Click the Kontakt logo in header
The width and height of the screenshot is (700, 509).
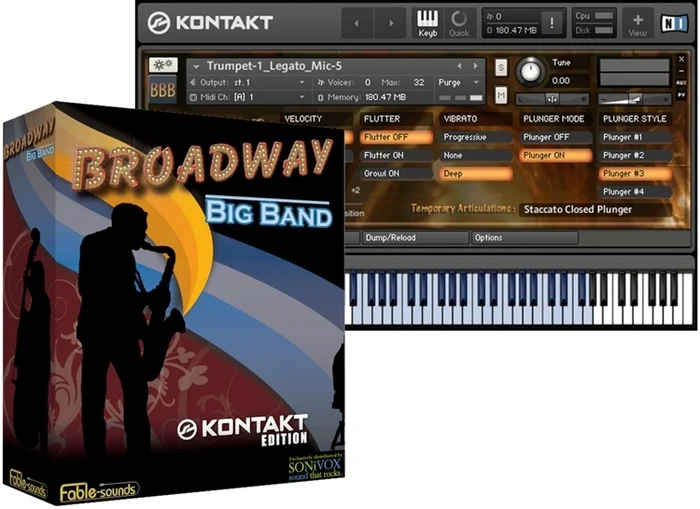click(211, 23)
